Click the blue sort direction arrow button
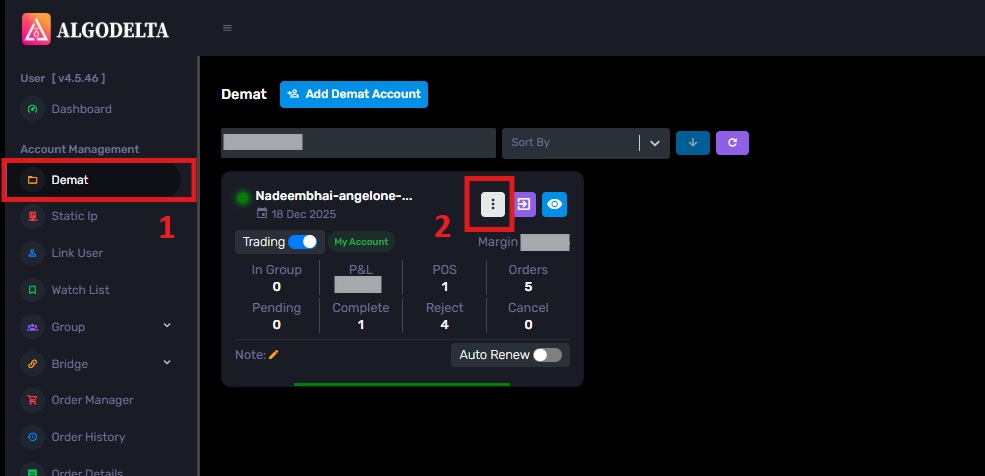Screen dimensions: 985x476 (x=692, y=143)
